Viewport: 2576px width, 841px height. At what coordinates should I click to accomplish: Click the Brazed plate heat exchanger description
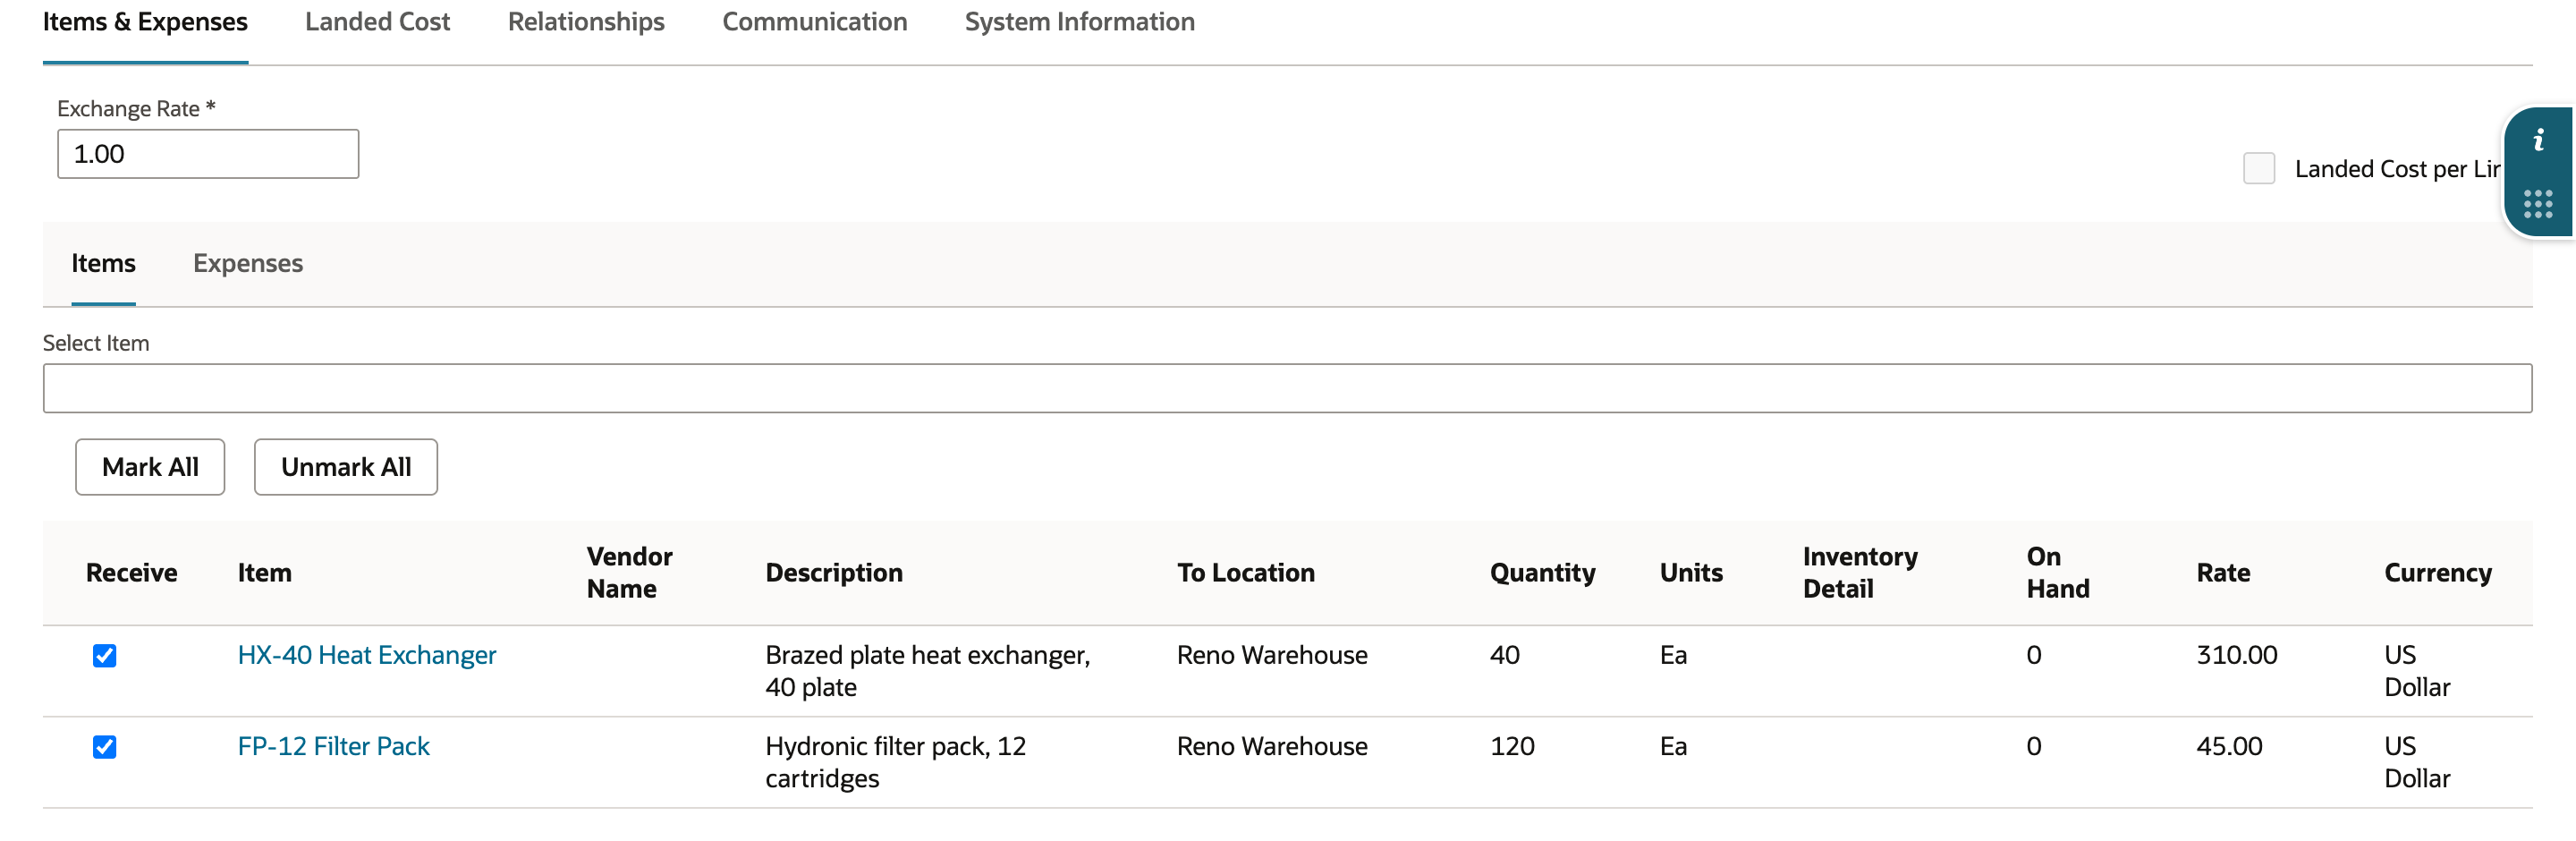(928, 671)
